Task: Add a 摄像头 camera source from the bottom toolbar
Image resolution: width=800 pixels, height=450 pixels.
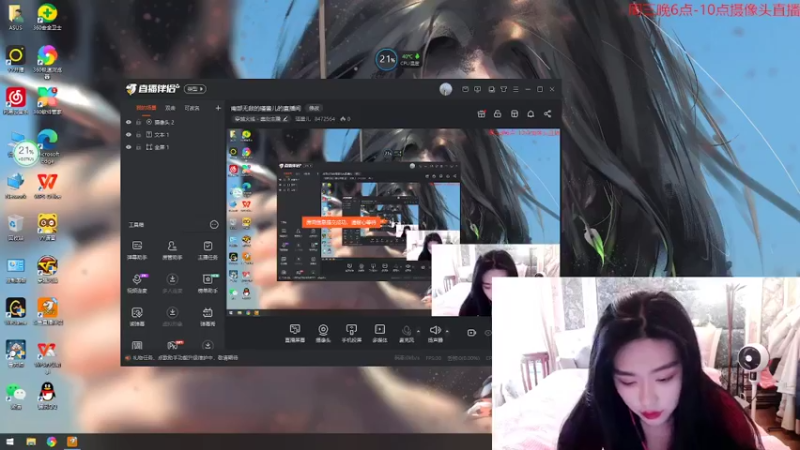Action: [x=323, y=333]
